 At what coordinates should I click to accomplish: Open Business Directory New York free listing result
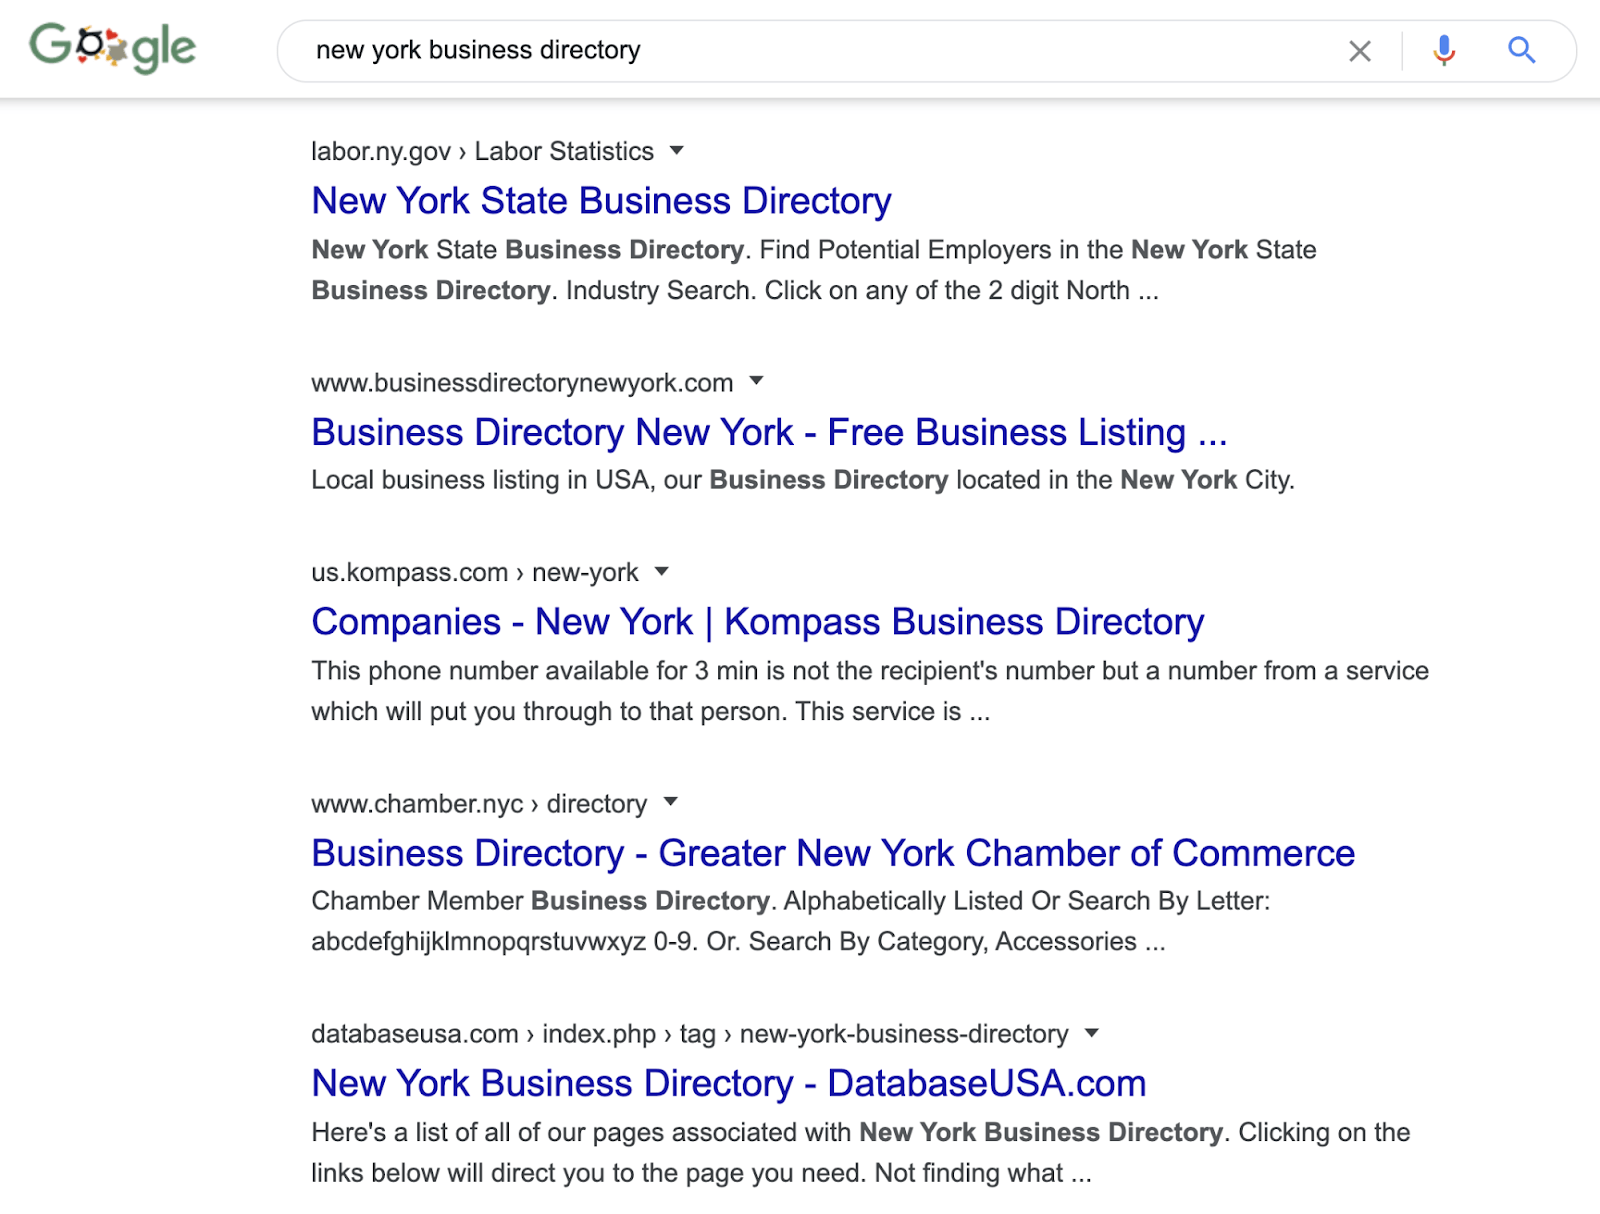point(770,432)
